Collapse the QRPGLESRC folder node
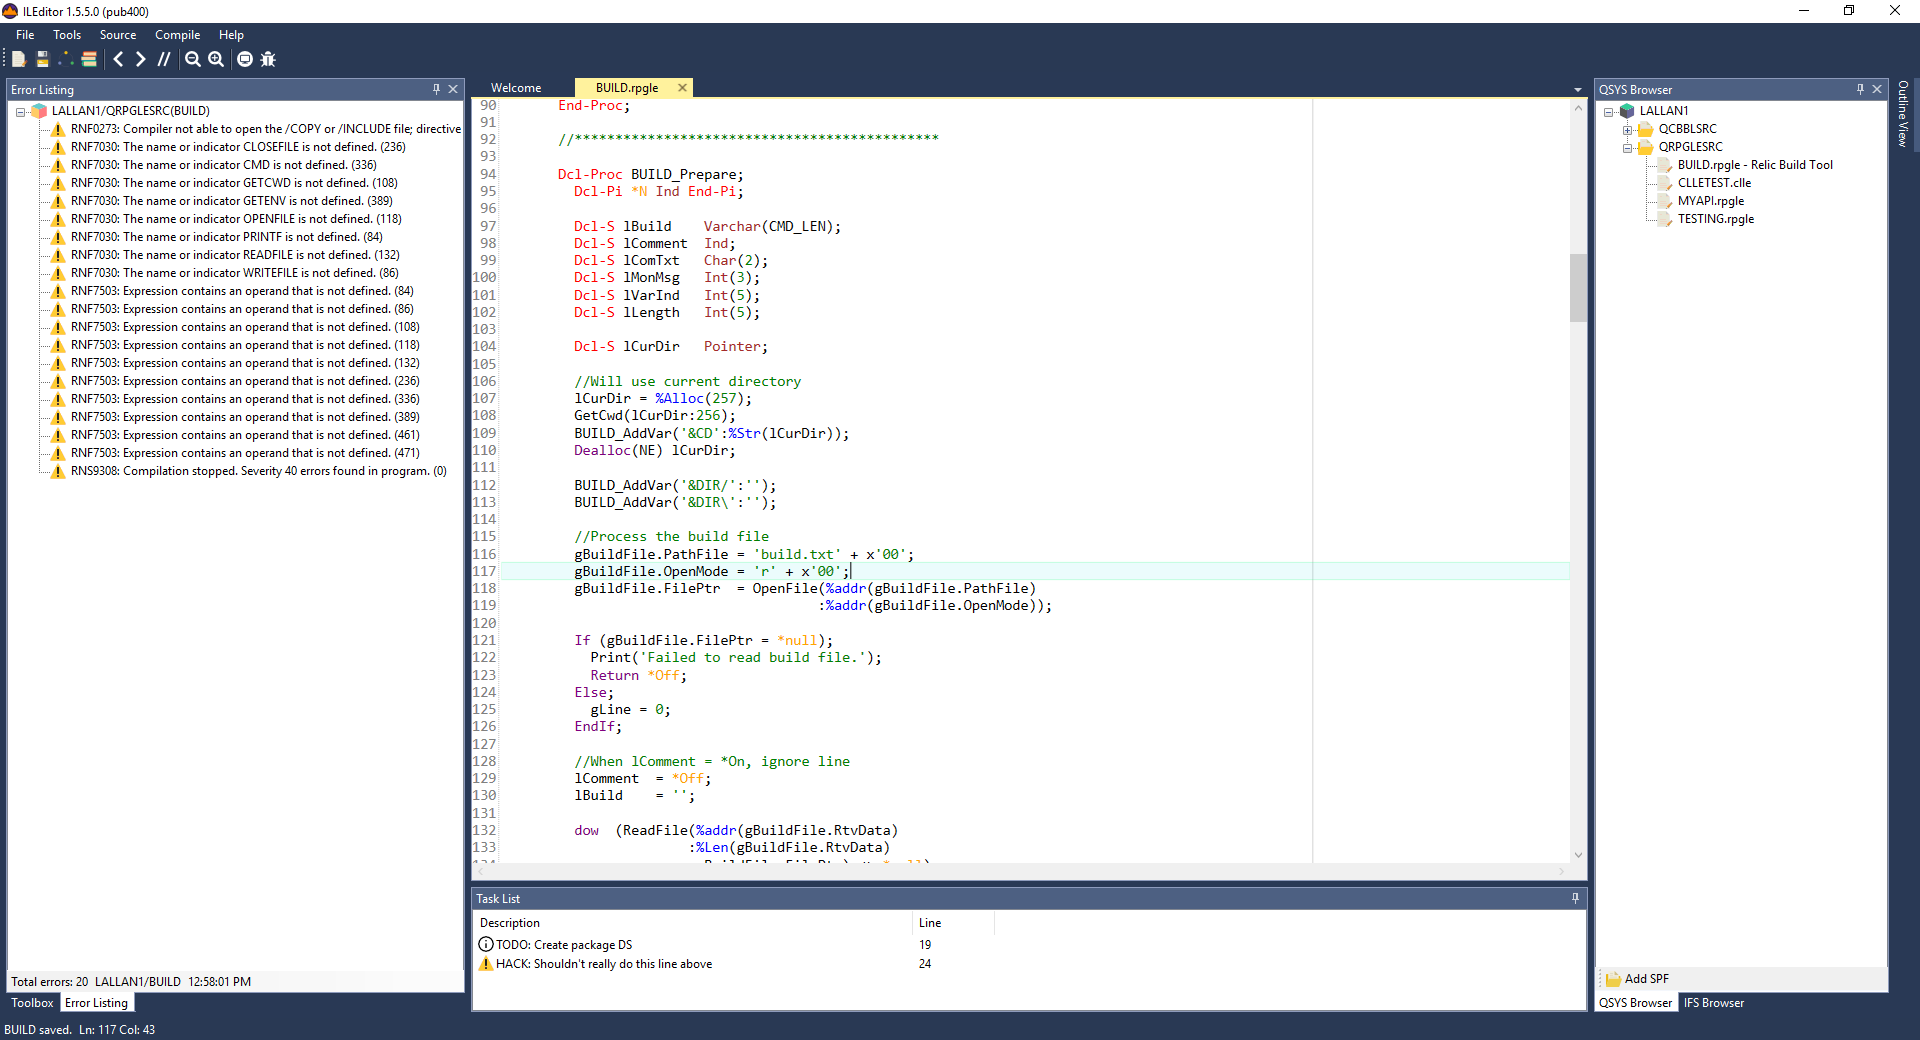1920x1040 pixels. [x=1627, y=148]
